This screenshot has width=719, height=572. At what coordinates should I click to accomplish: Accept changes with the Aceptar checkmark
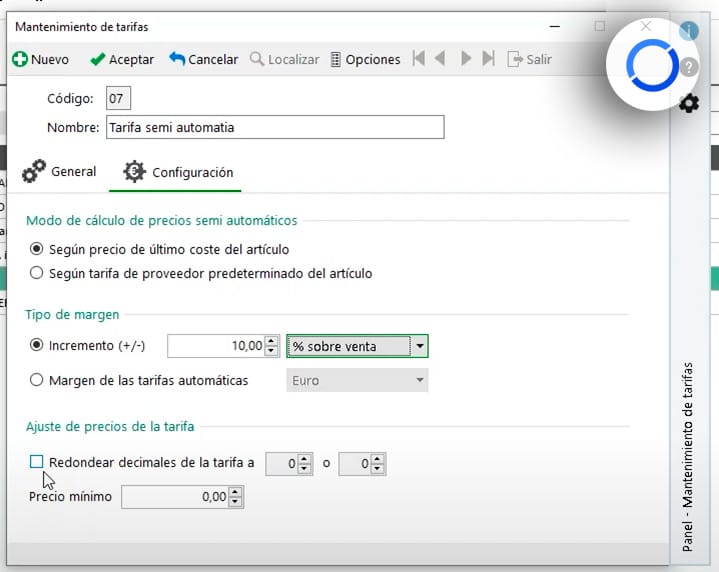click(122, 60)
